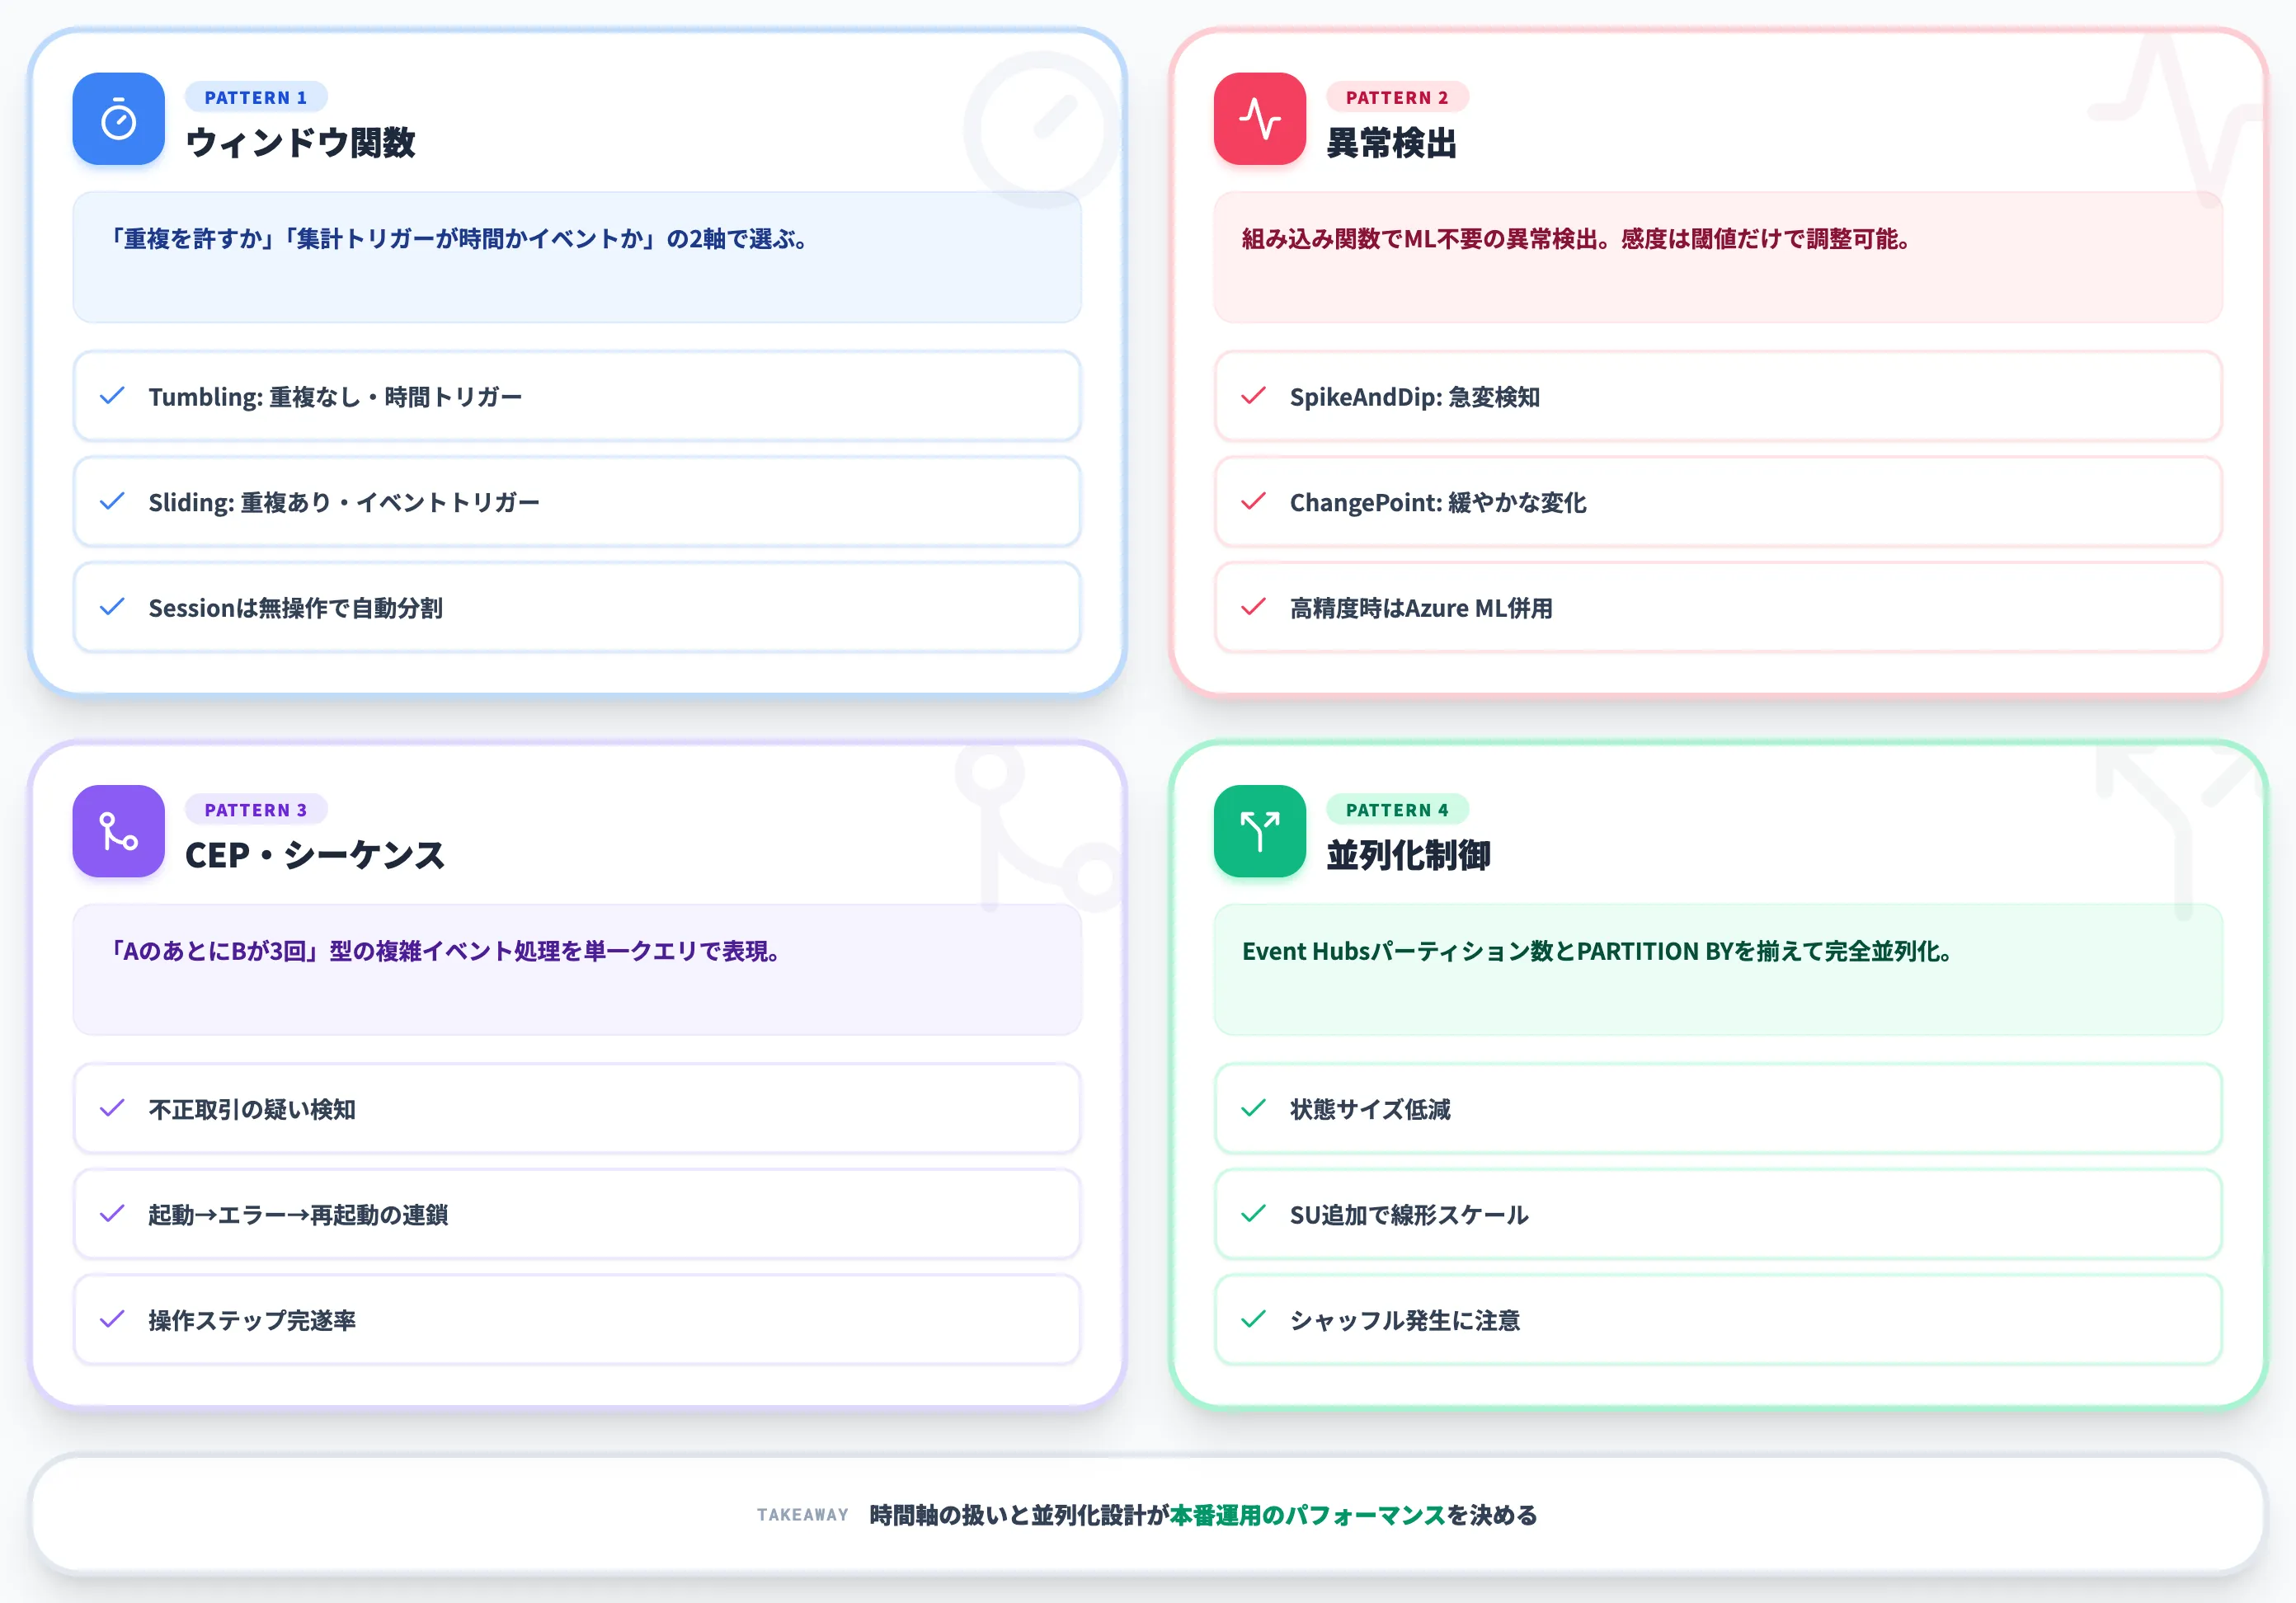Click the TAKEAWAY label
The width and height of the screenshot is (2296, 1603).
point(802,1515)
